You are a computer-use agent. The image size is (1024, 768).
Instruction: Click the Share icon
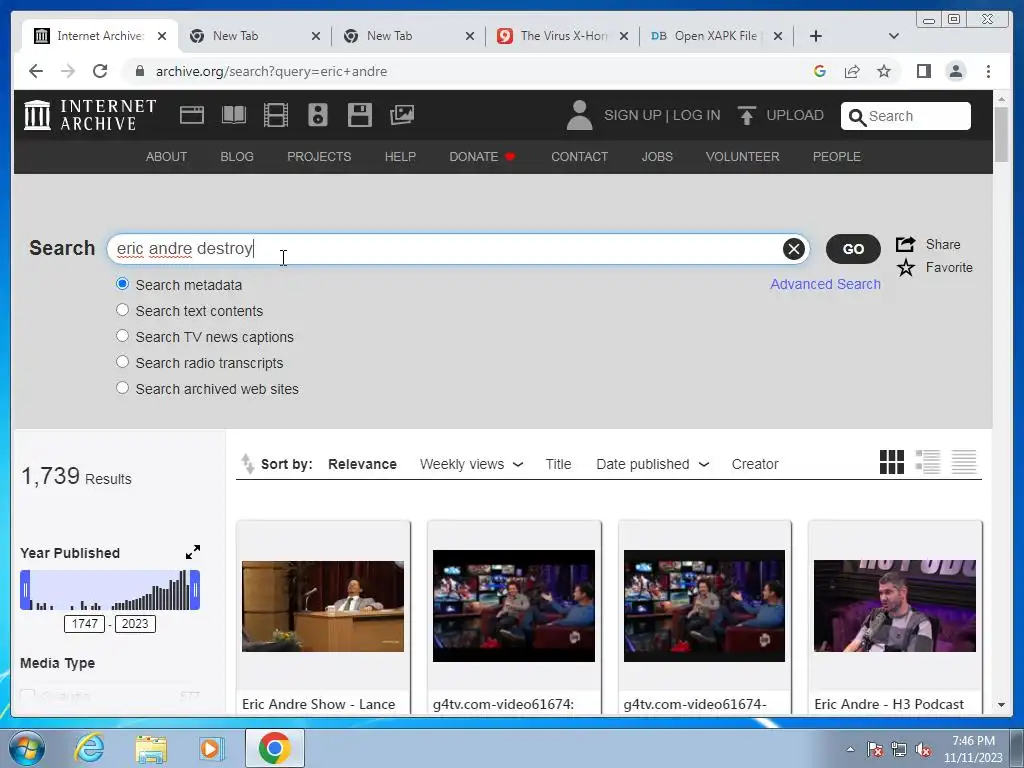(905, 244)
